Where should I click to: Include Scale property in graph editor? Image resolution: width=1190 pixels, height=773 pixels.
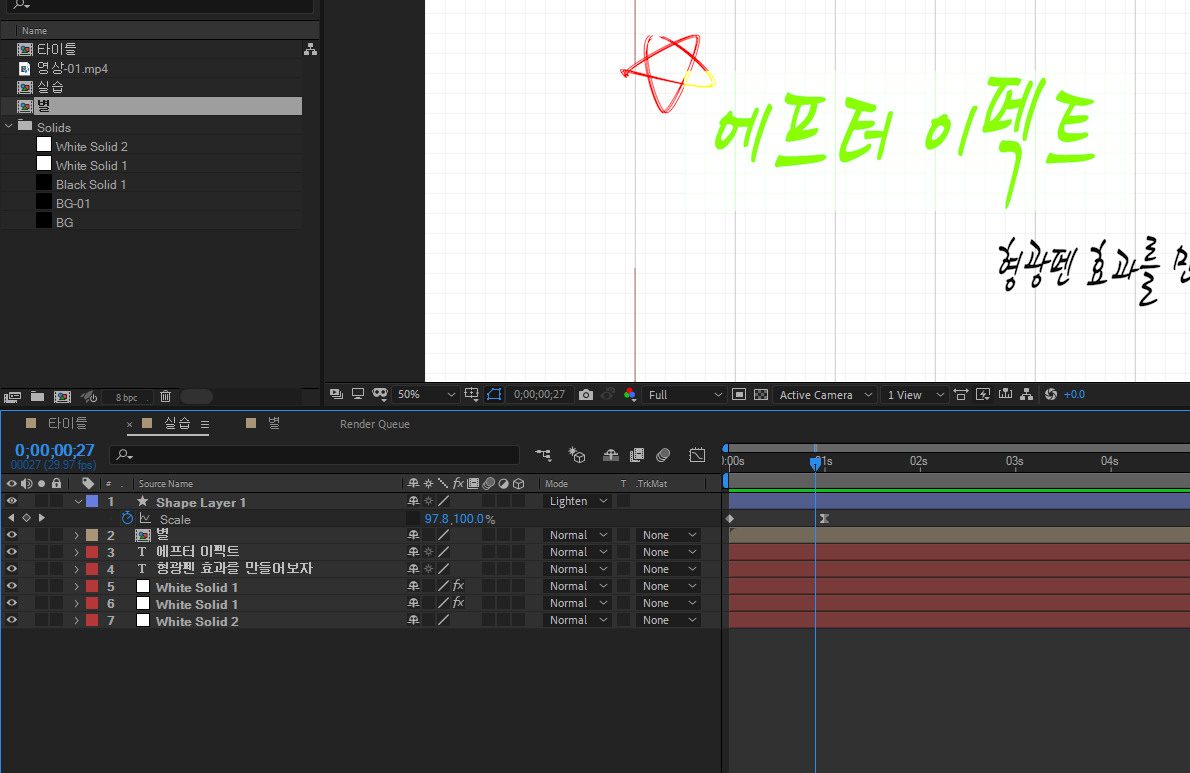point(145,519)
